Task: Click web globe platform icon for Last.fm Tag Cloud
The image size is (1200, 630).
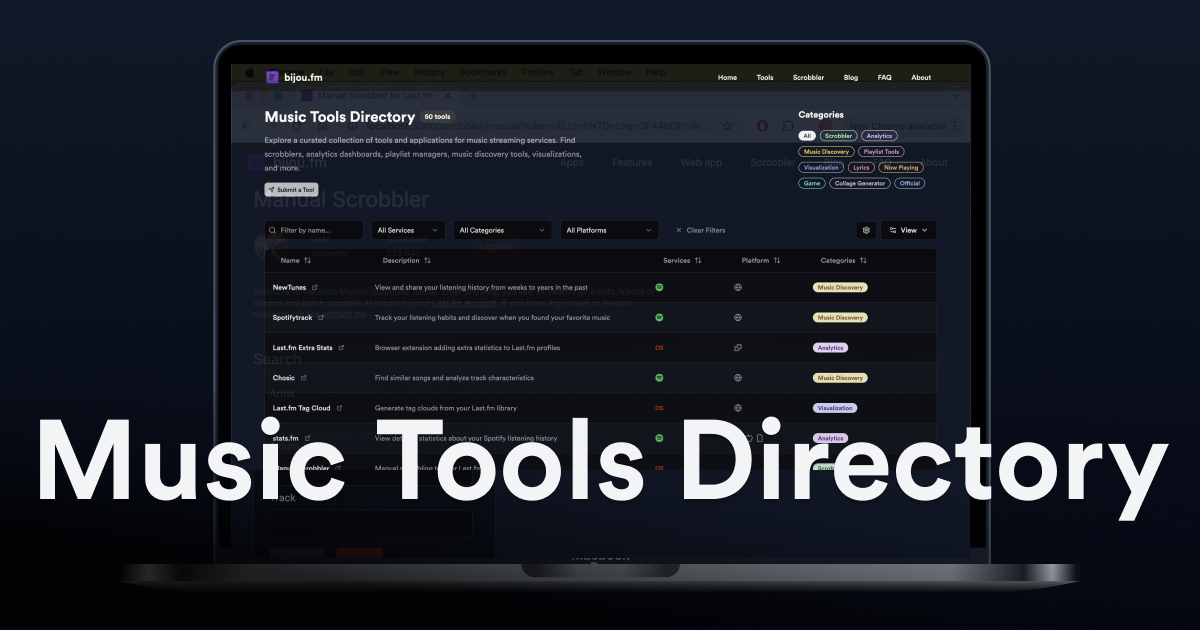Action: 737,408
